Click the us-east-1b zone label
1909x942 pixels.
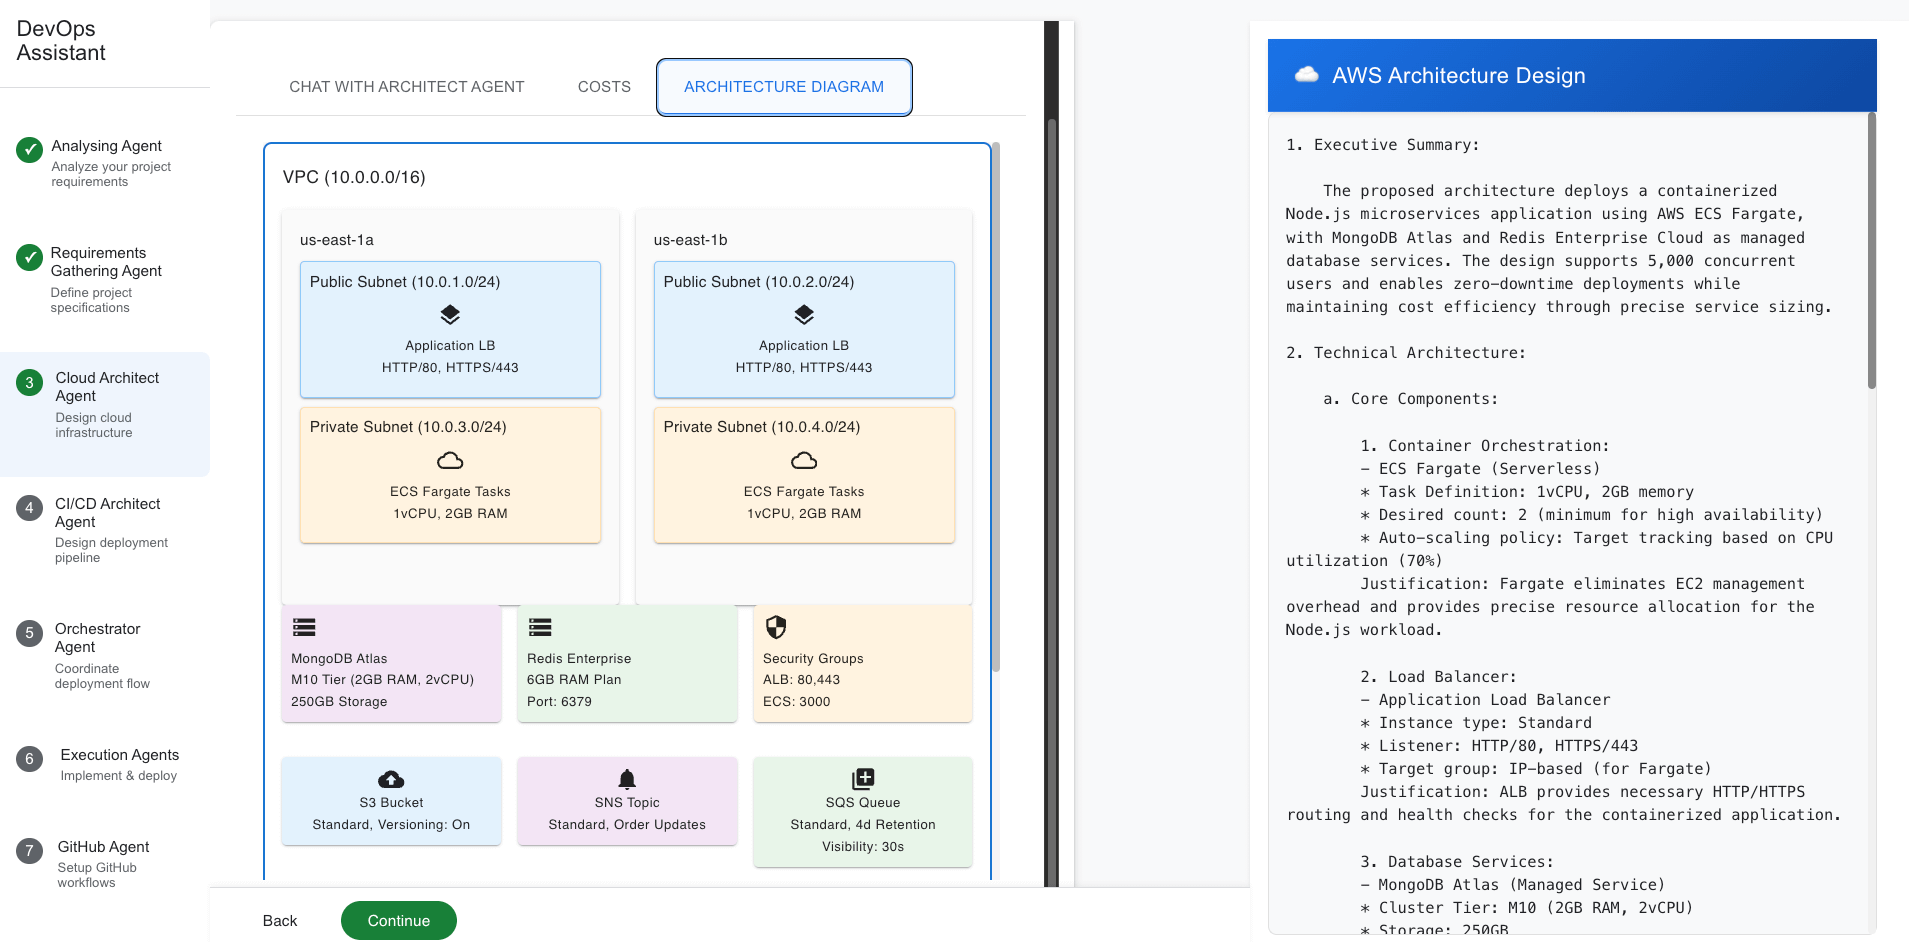pos(691,240)
